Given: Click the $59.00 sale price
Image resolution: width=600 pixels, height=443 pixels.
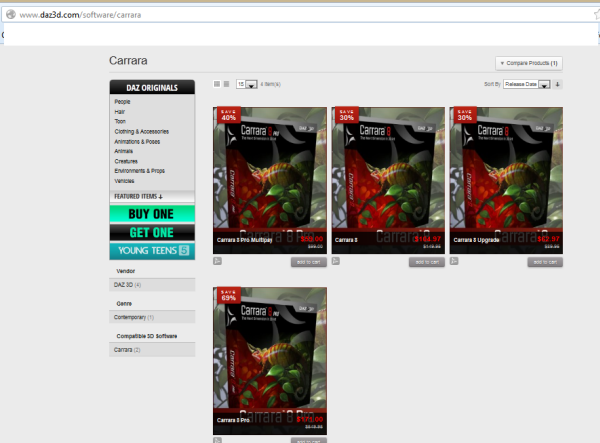Looking at the screenshot, I should click(x=311, y=239).
